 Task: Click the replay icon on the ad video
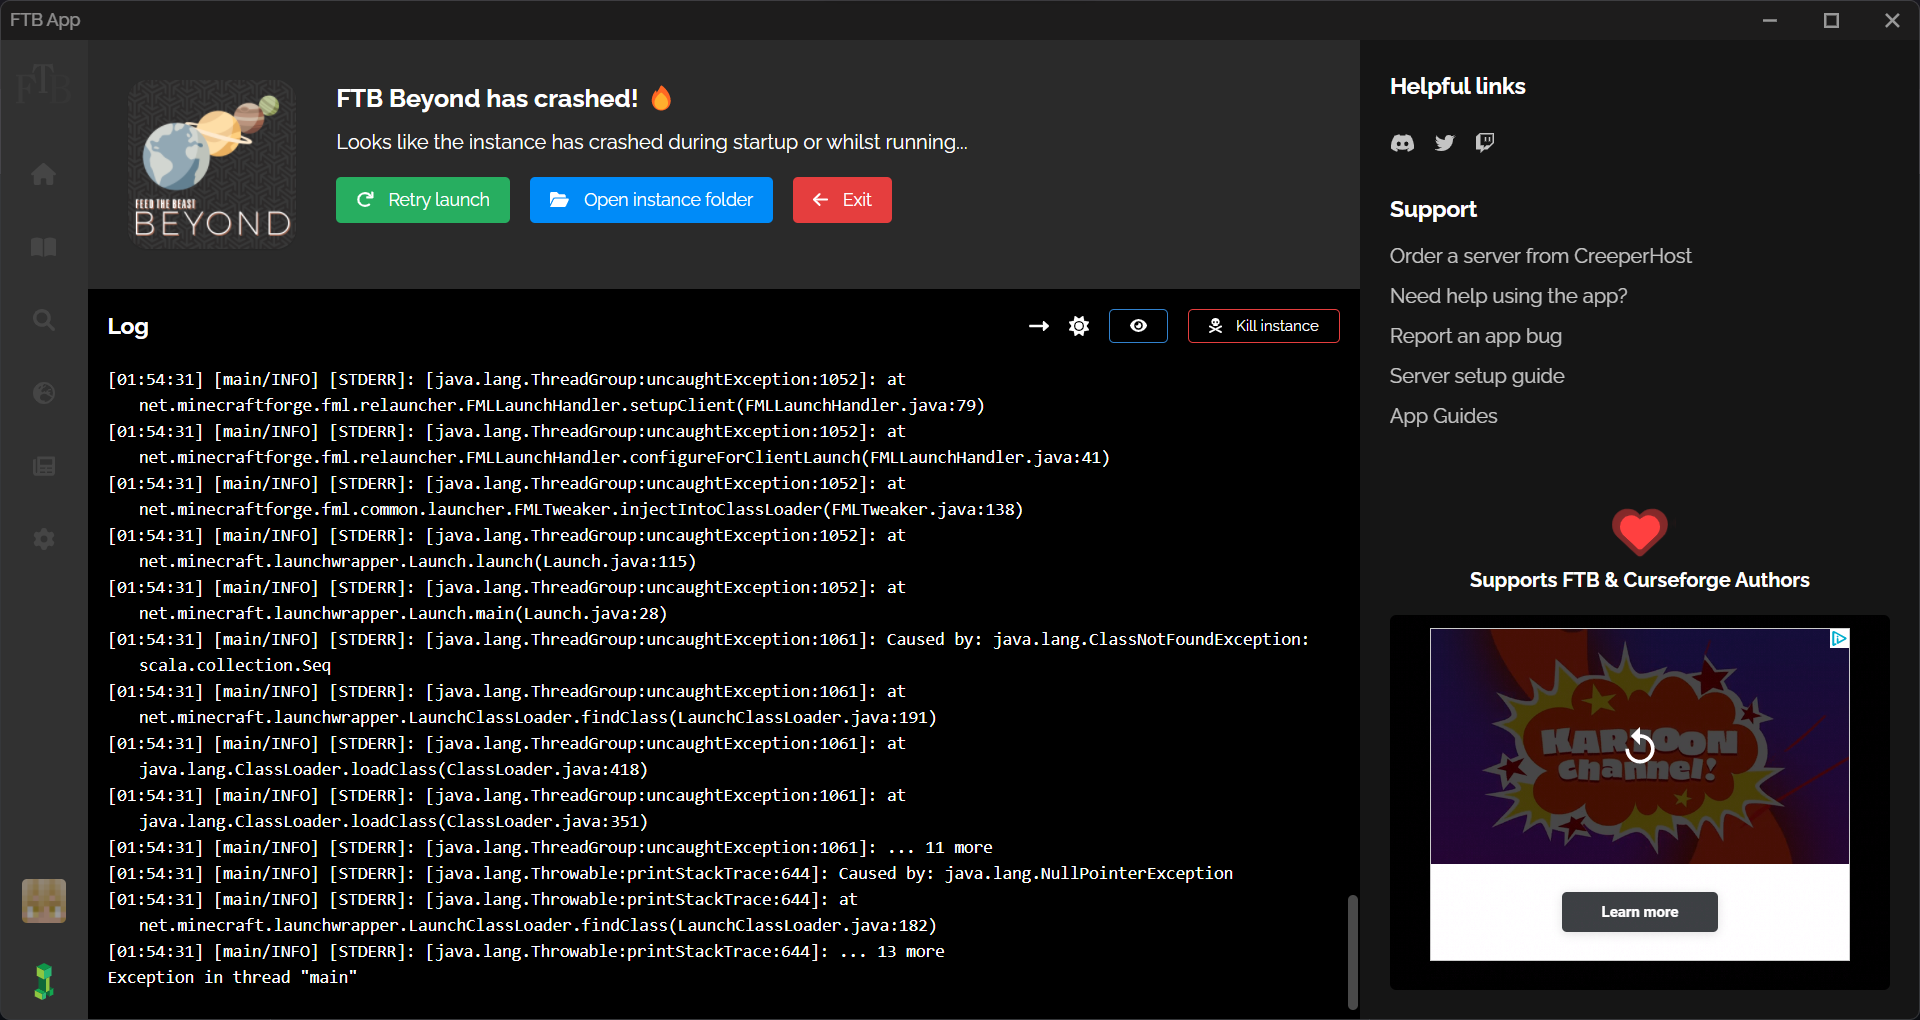1640,745
